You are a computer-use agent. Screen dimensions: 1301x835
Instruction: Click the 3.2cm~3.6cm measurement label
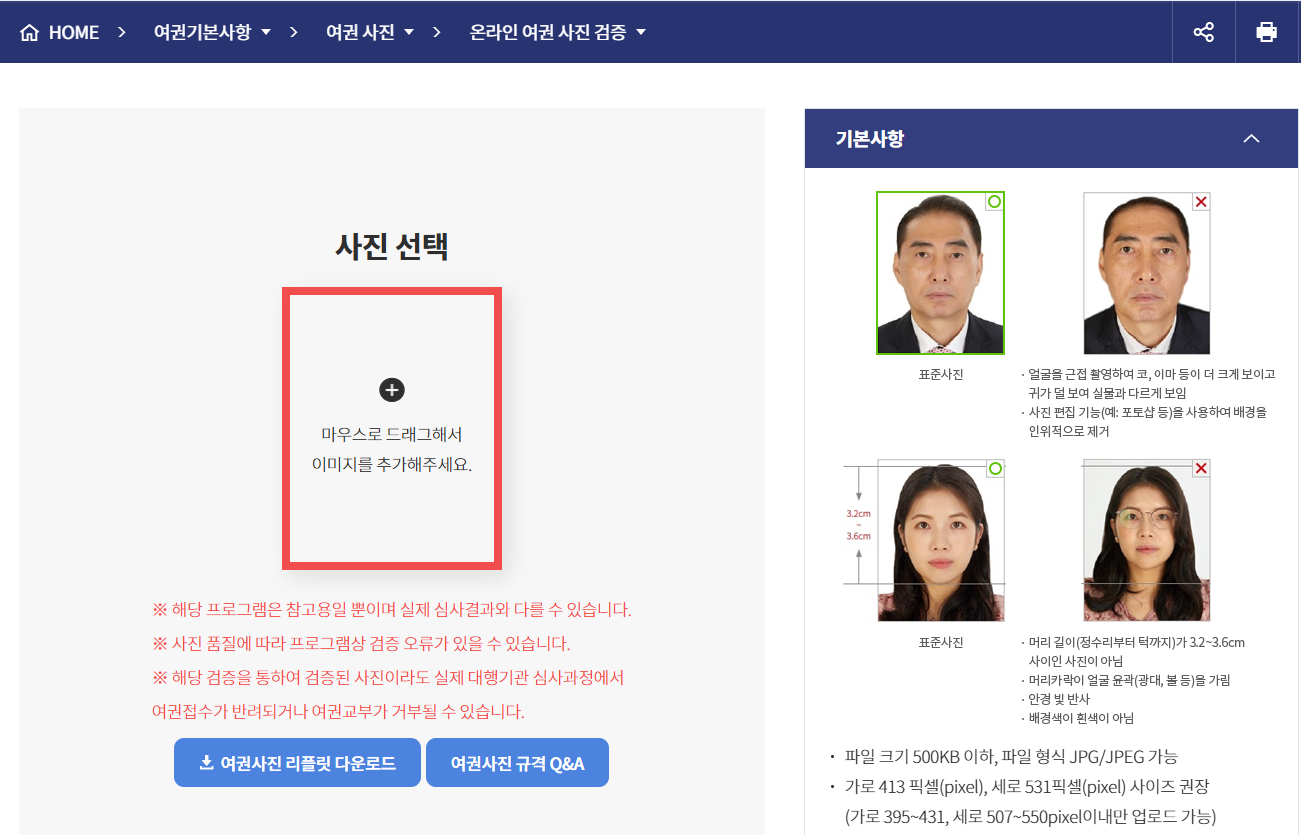859,525
